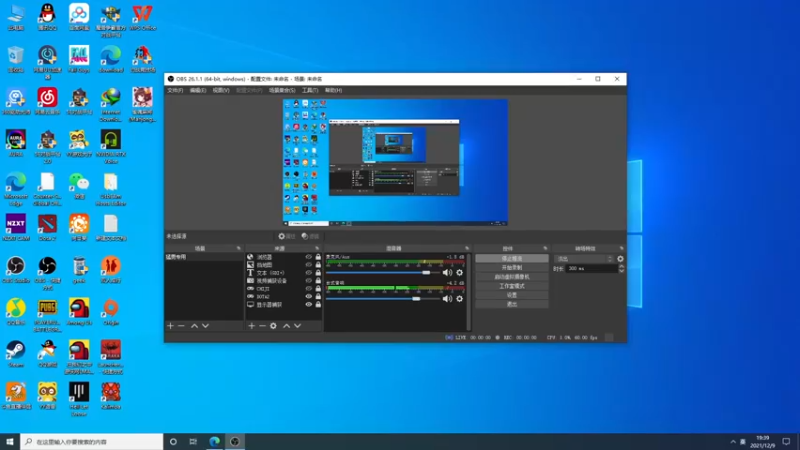Hide the 显示器捕获 display capture source
This screenshot has width=800, height=450.
(309, 305)
